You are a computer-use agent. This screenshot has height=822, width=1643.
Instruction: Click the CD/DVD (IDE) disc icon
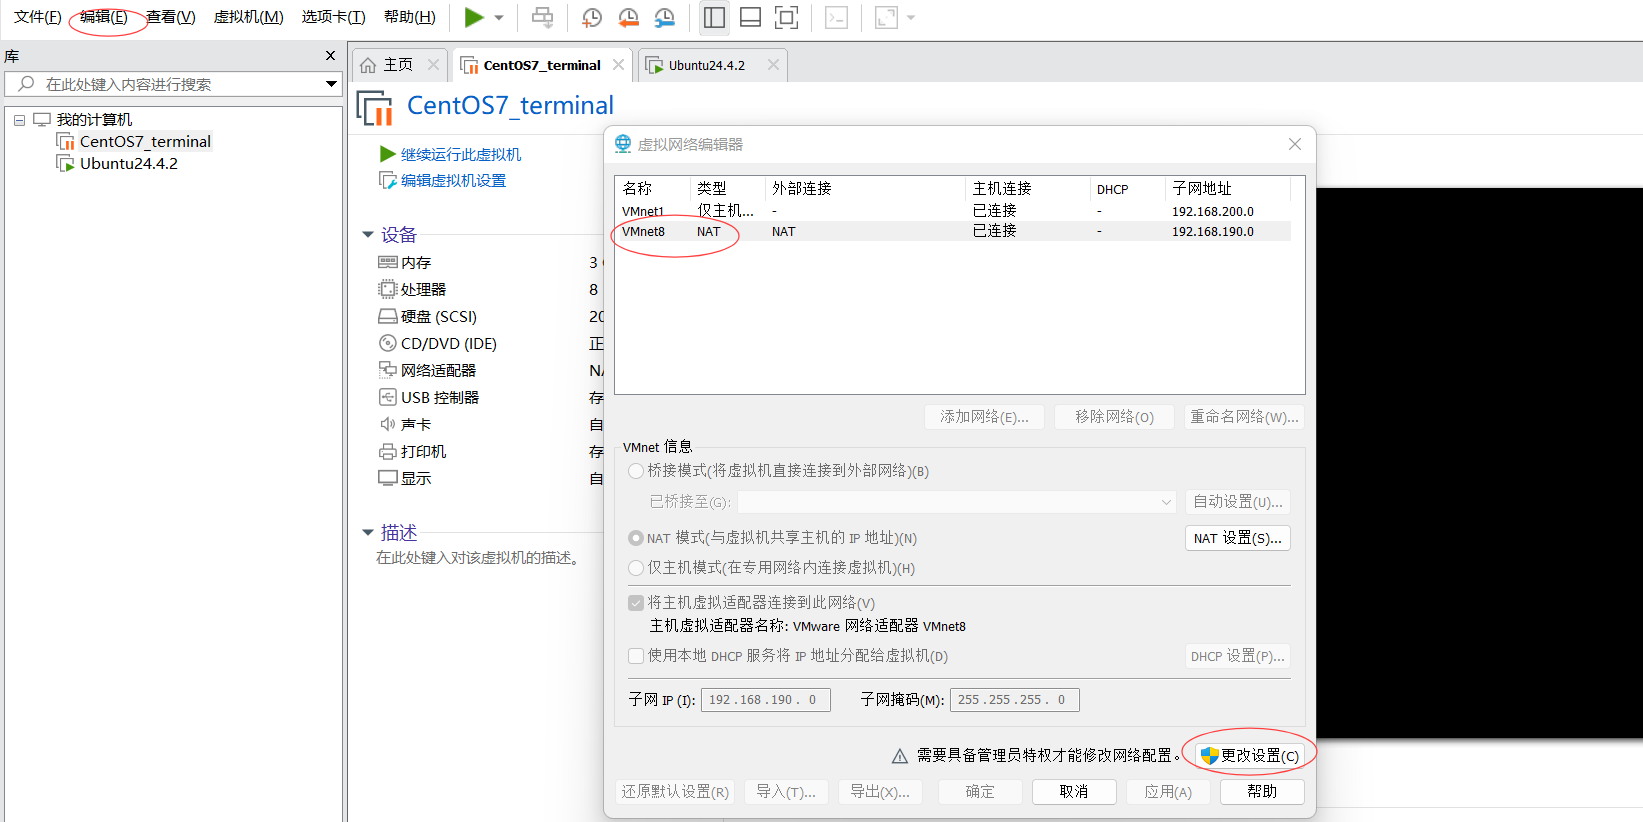pos(388,343)
